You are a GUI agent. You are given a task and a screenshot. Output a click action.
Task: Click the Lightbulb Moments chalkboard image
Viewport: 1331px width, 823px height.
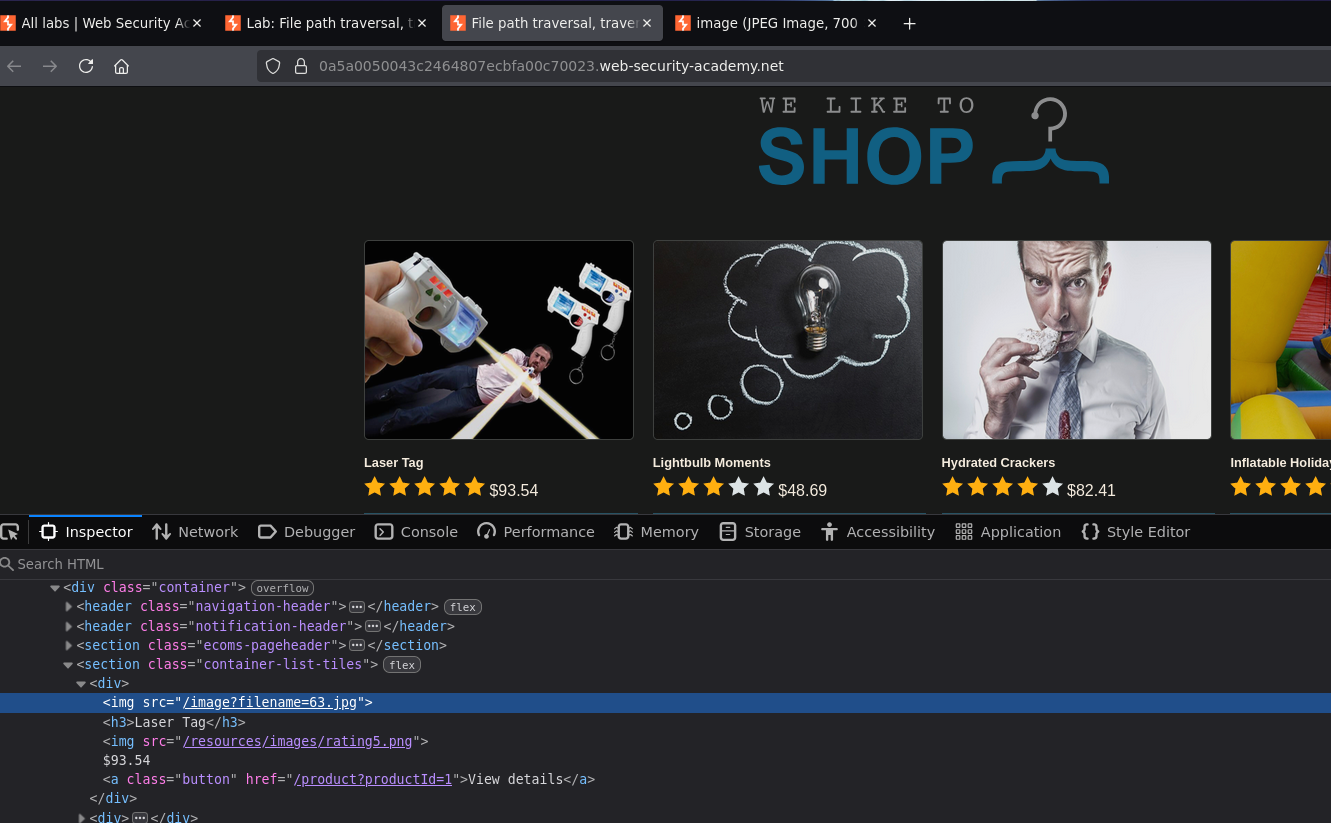[788, 340]
